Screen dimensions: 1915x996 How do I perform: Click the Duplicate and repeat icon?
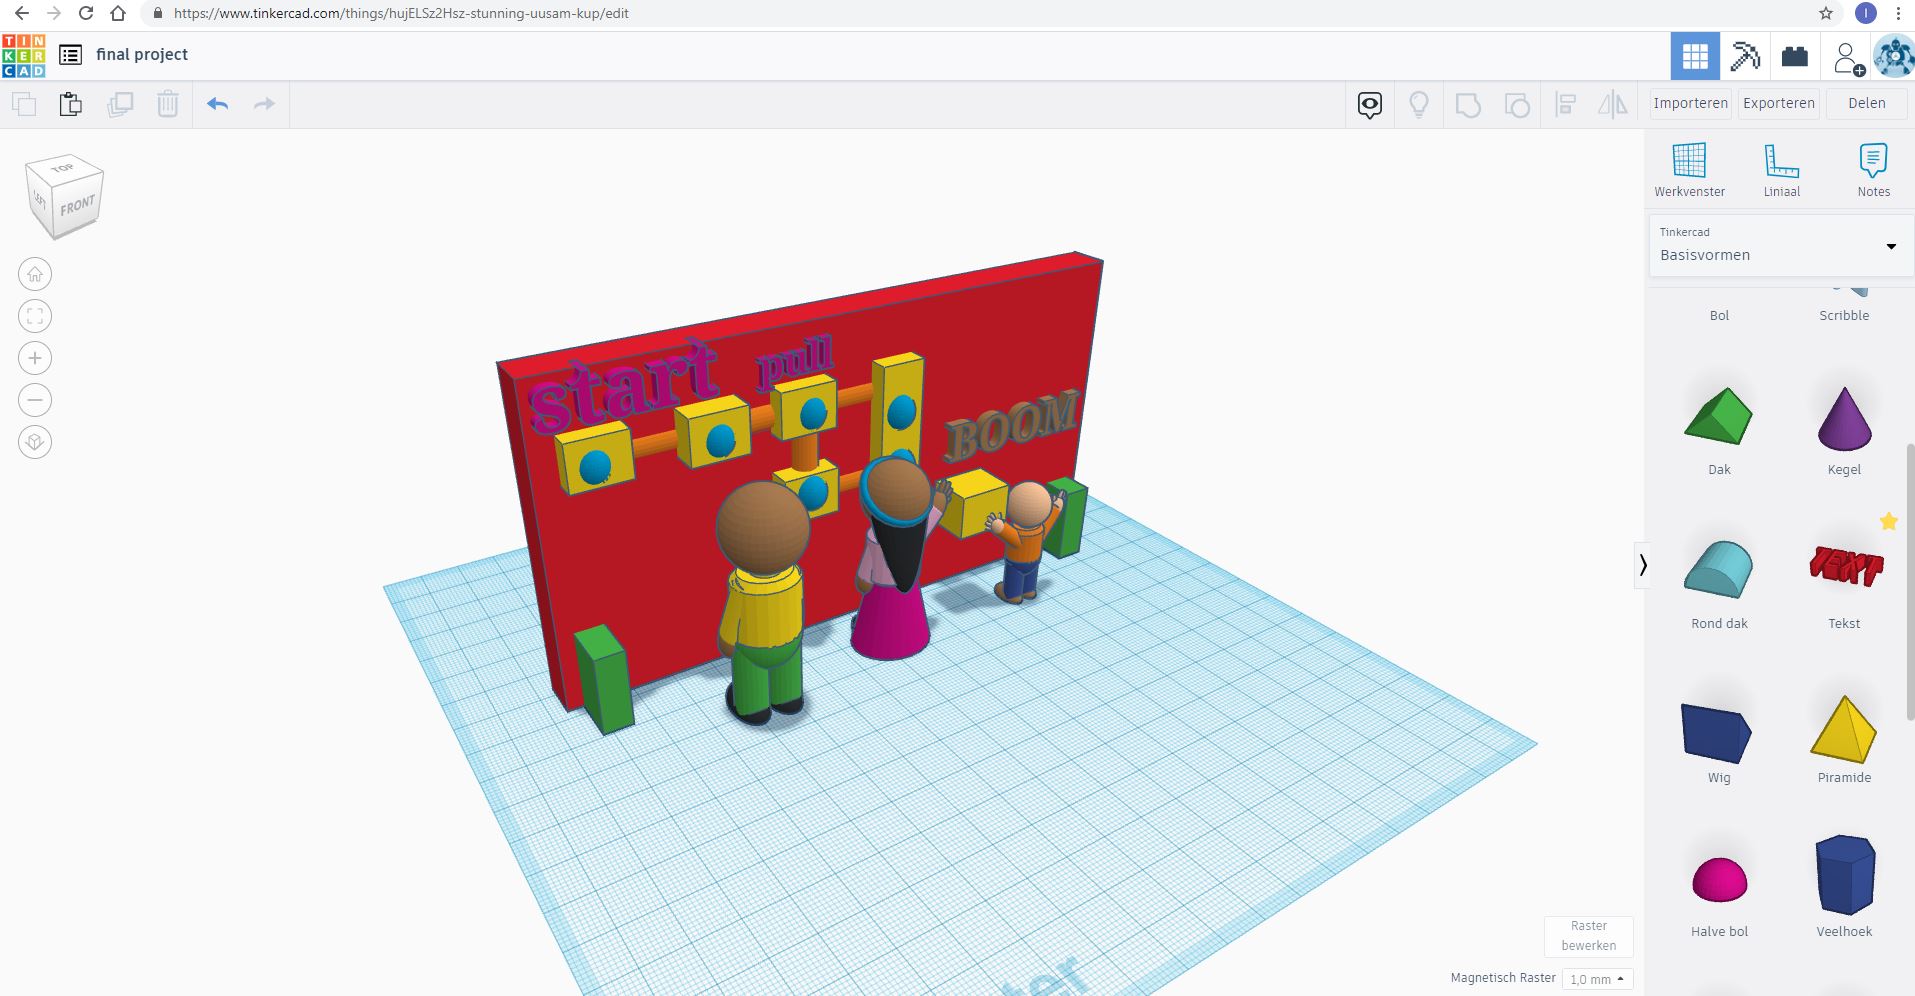[120, 104]
